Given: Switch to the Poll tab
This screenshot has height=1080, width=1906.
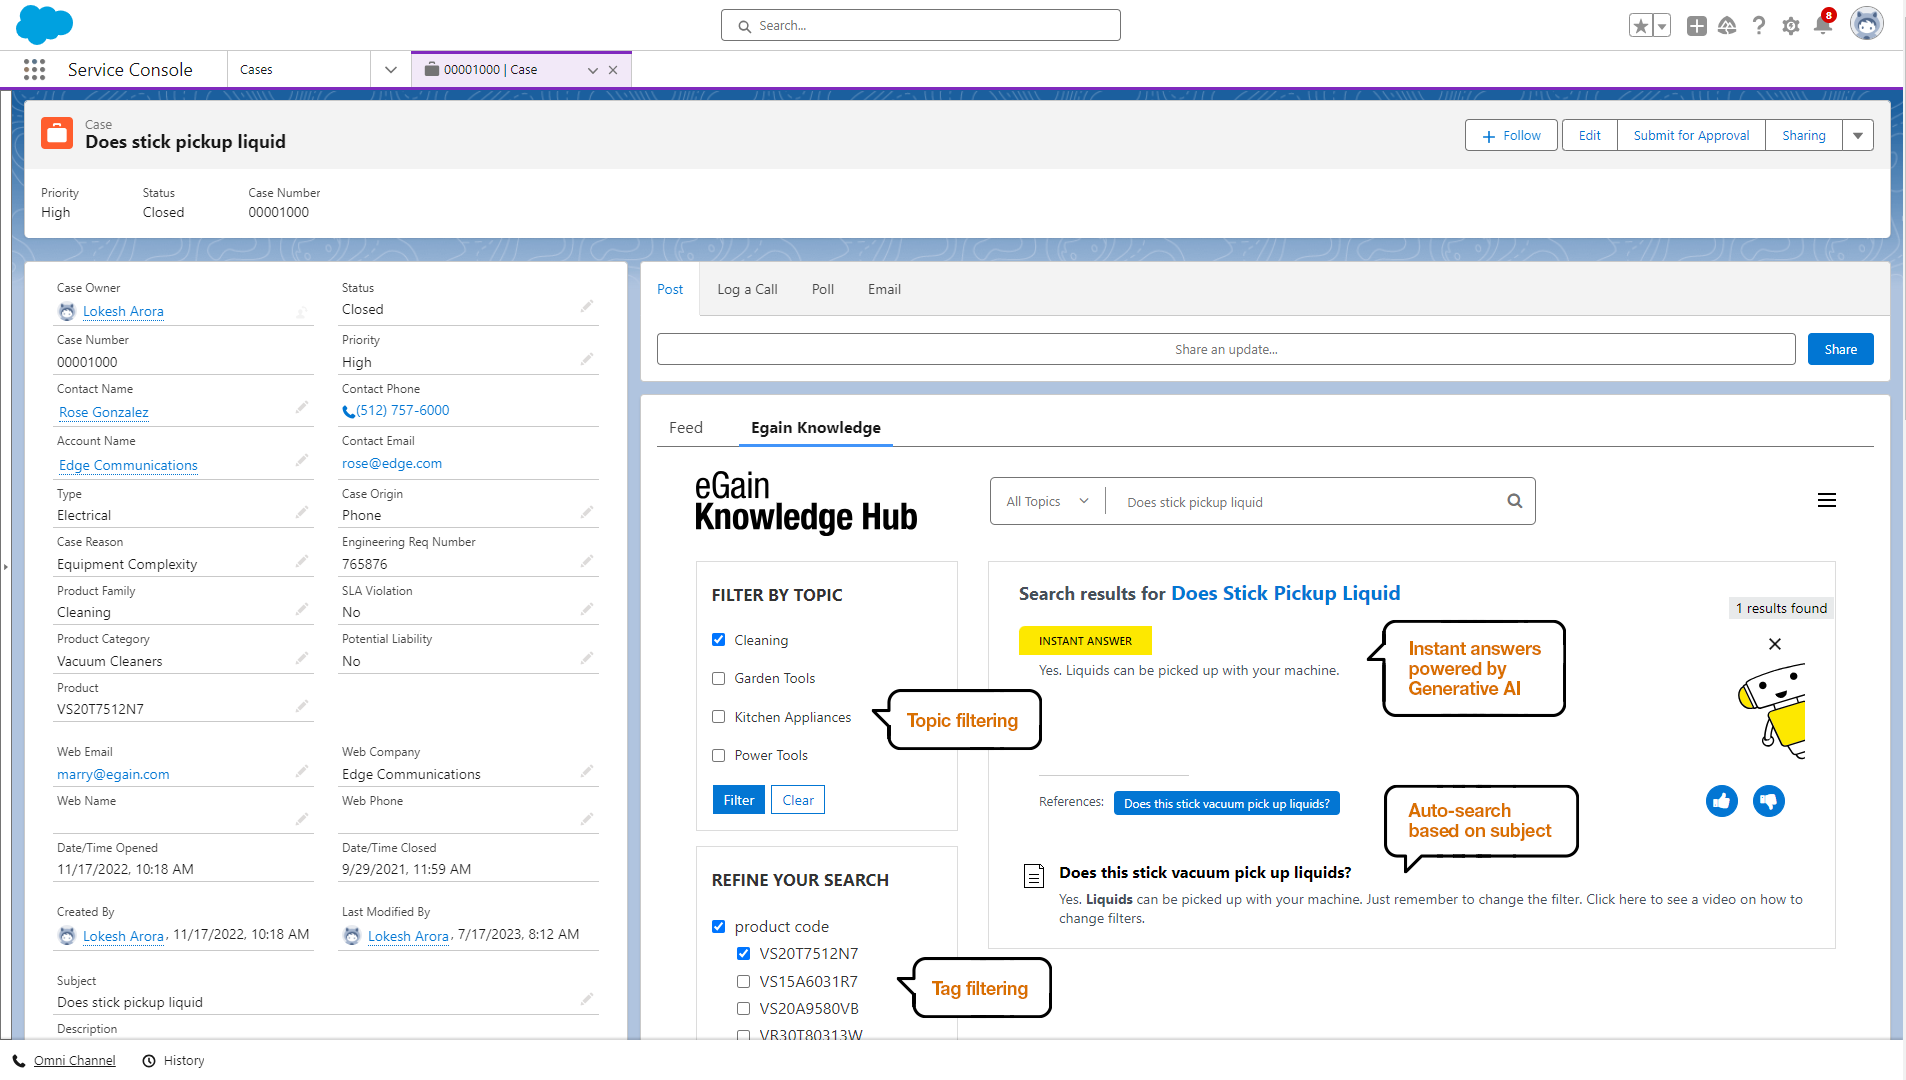Looking at the screenshot, I should coord(823,289).
